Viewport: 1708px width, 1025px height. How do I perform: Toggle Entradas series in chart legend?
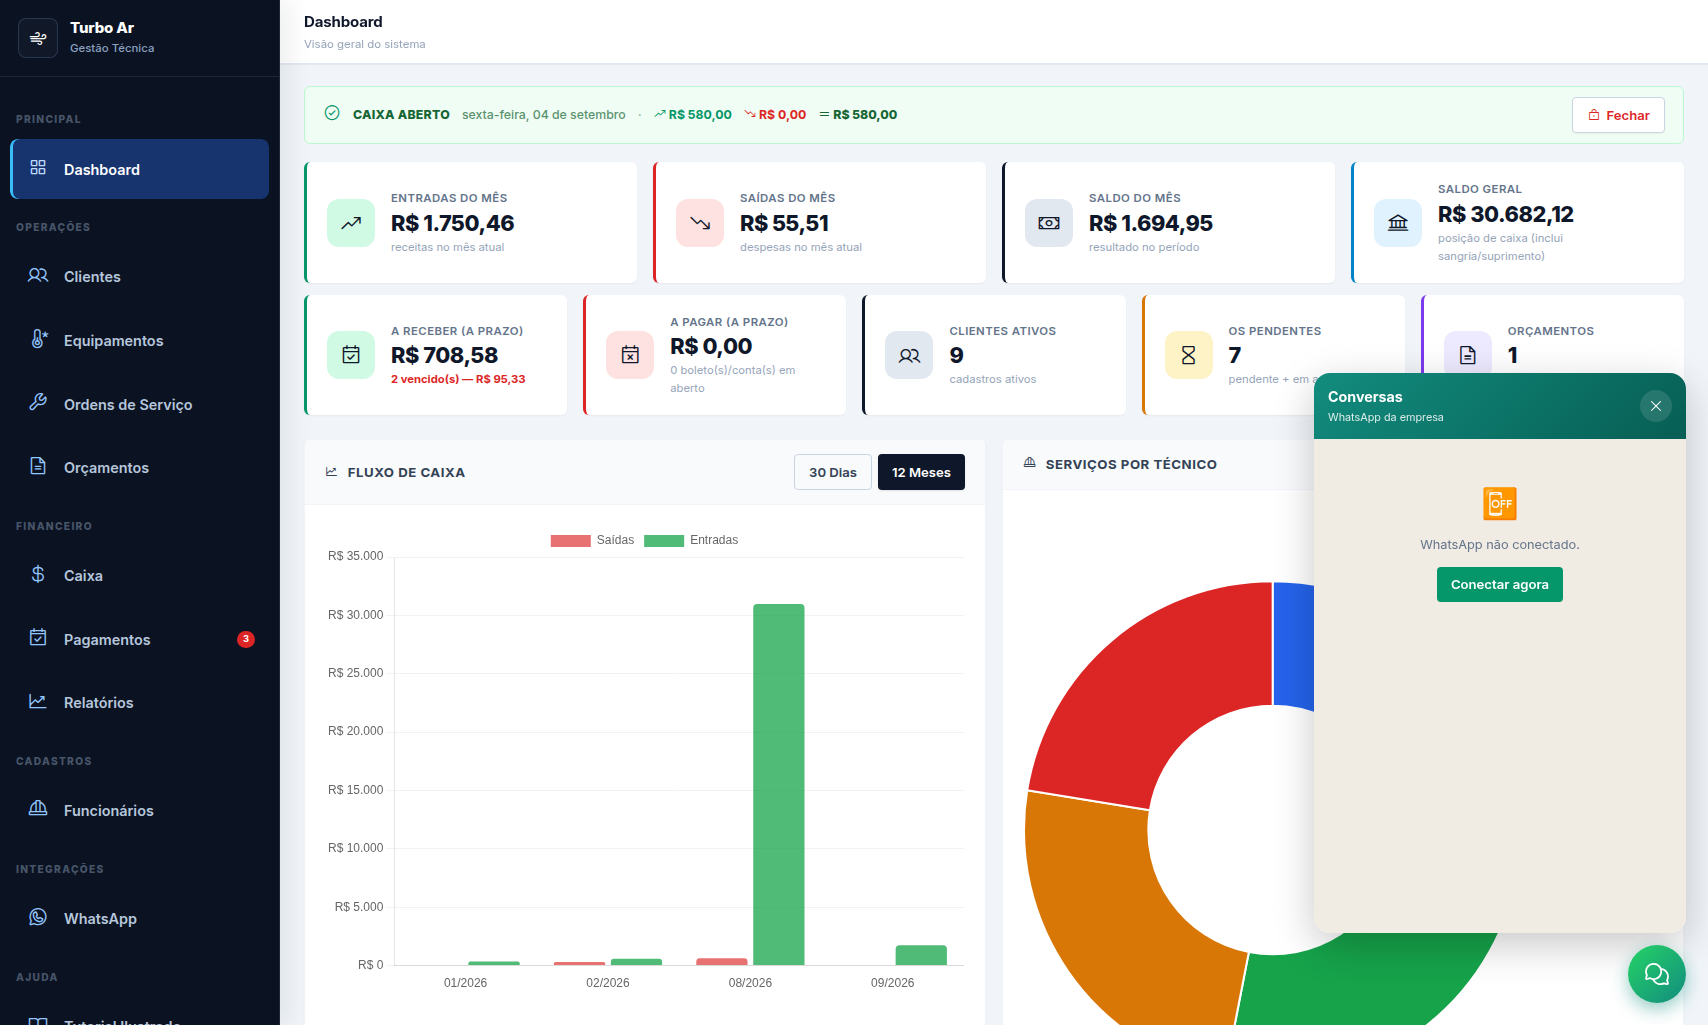[691, 540]
